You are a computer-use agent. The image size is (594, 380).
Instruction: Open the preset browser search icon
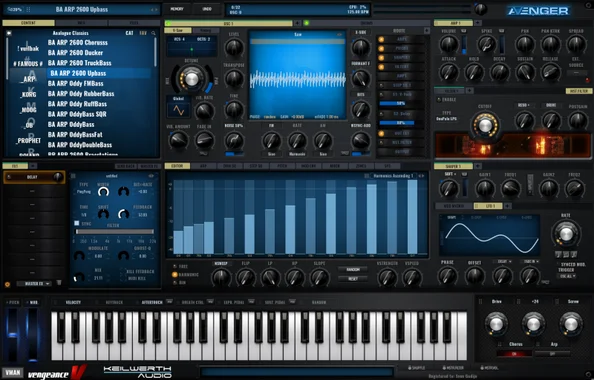pyautogui.click(x=153, y=33)
